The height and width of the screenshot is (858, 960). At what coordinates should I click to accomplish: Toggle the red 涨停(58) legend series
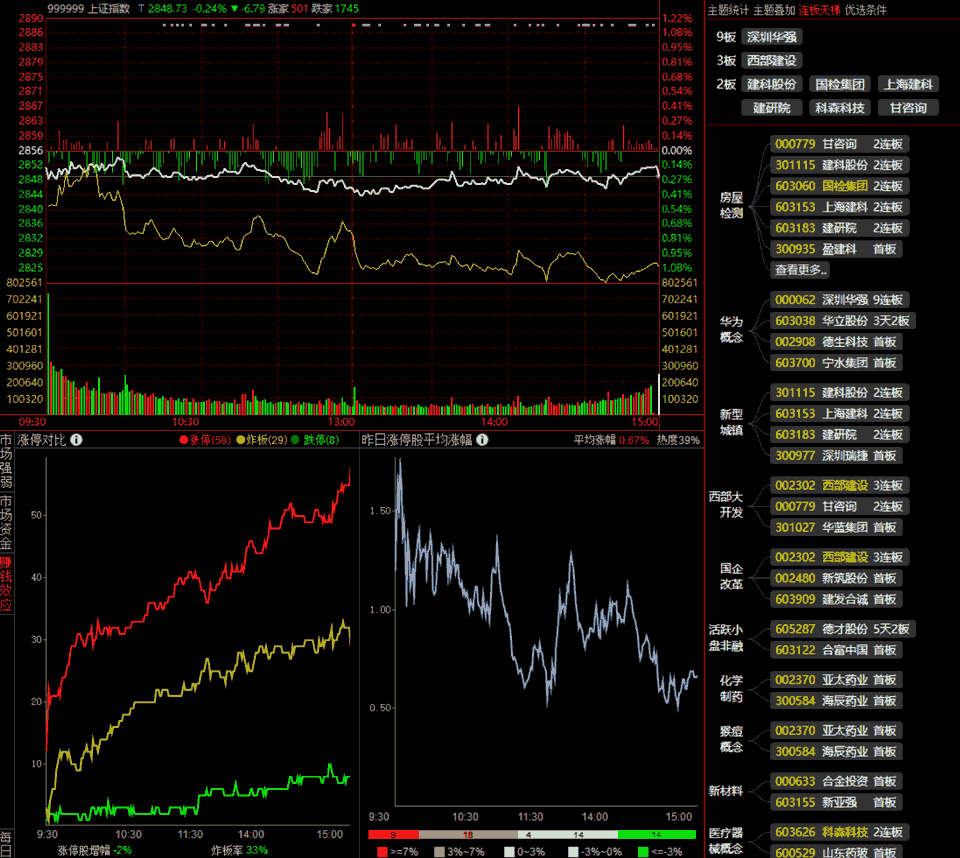205,440
